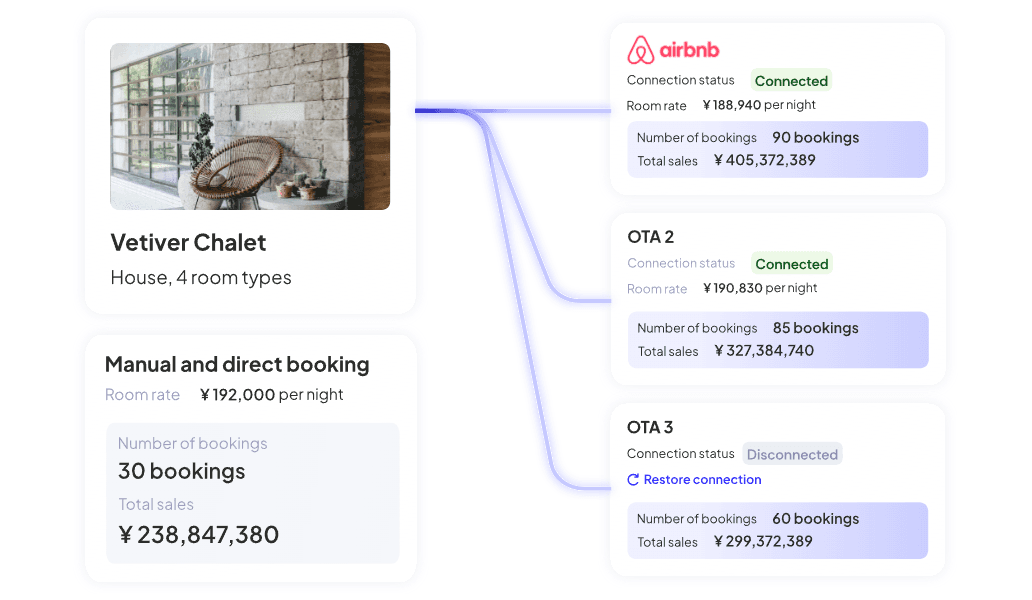The height and width of the screenshot is (600, 1032).
Task: Open the Manual and direct booking heading
Action: point(237,364)
